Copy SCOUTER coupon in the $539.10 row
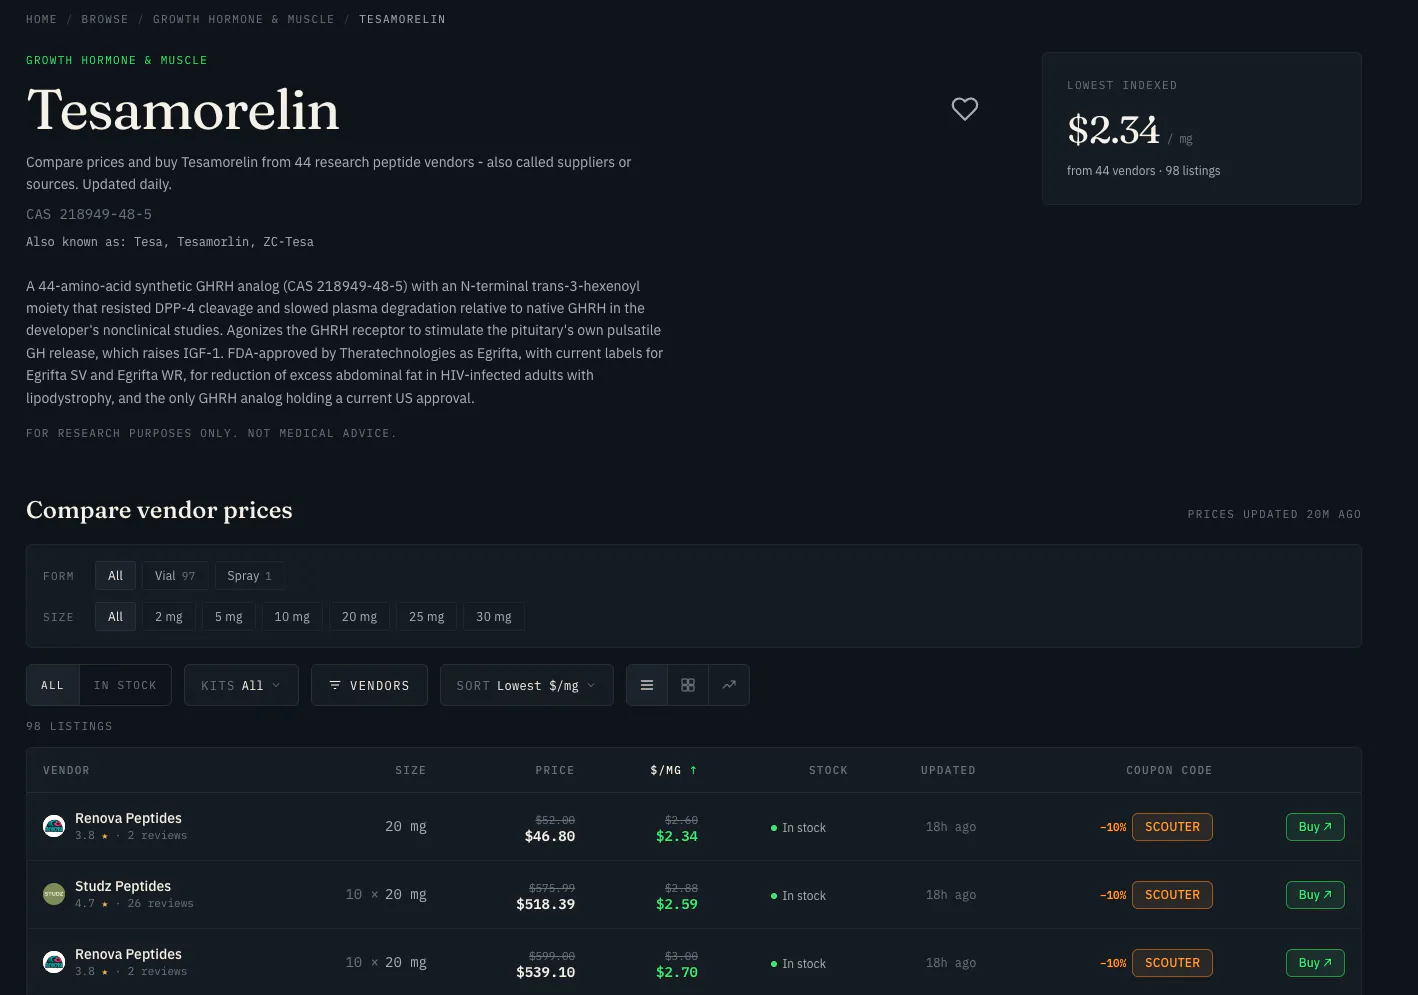The height and width of the screenshot is (995, 1418). [1172, 963]
